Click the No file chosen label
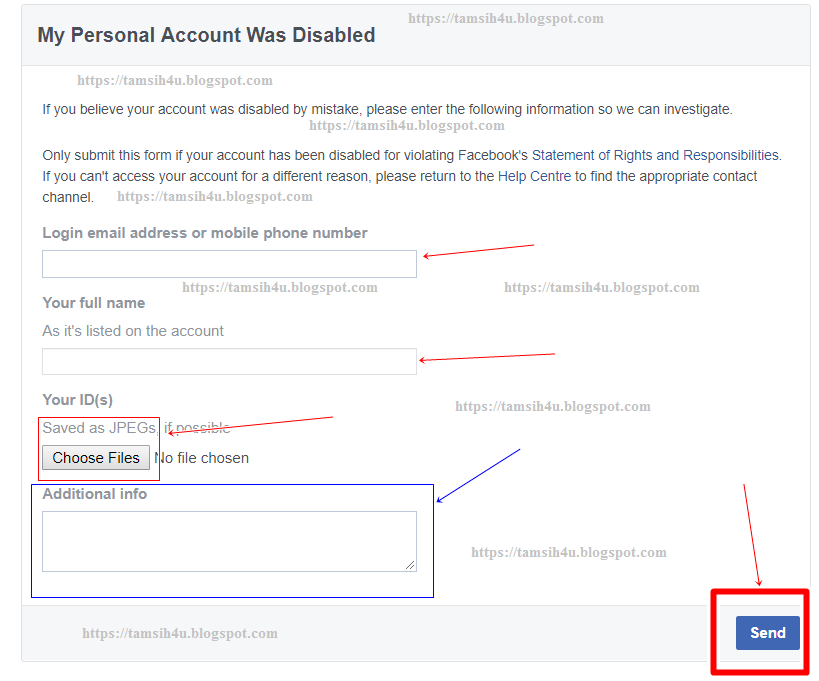This screenshot has height=681, width=819. (202, 457)
